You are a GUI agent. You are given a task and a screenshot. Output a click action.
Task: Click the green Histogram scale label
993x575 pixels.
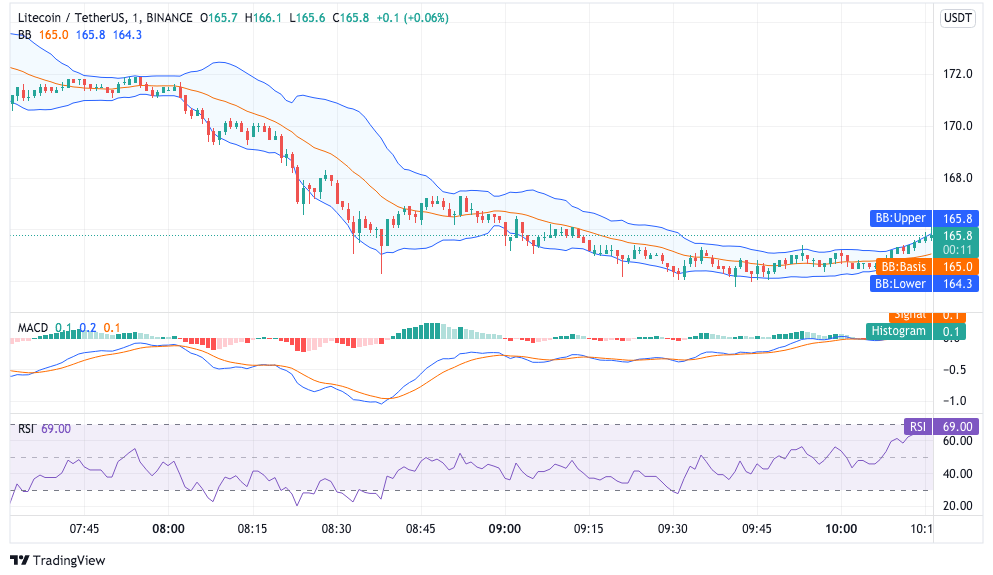(899, 331)
